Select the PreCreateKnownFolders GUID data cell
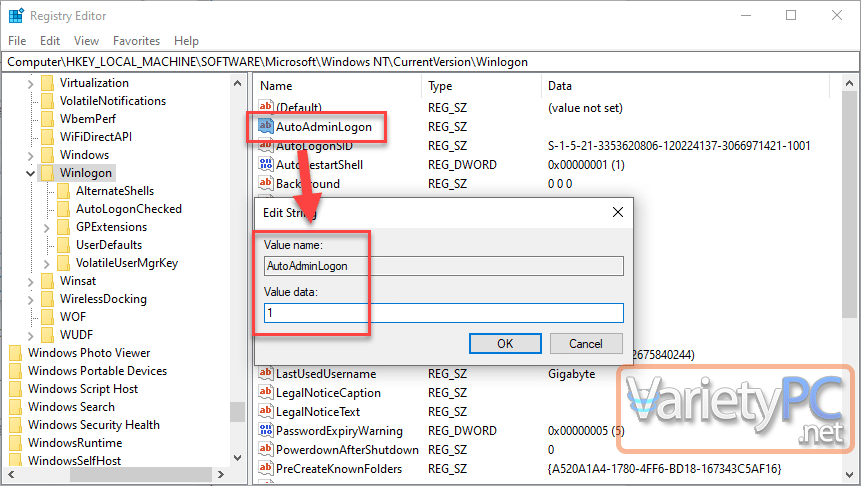Viewport: 861px width, 486px height. (664, 469)
